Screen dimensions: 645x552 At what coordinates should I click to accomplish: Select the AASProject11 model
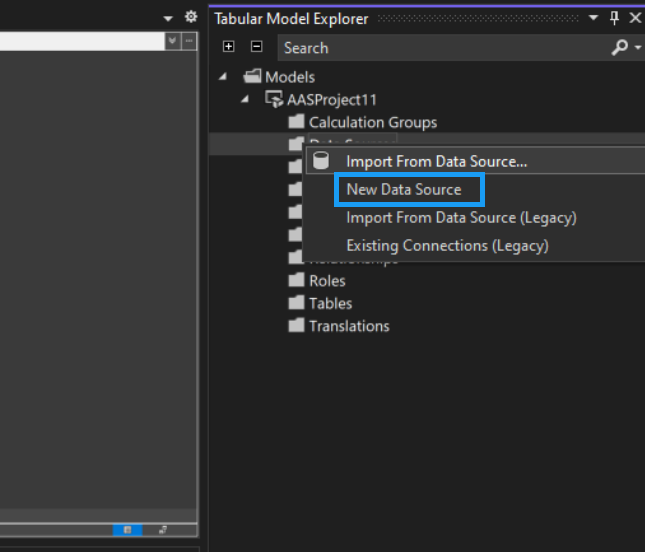[332, 100]
